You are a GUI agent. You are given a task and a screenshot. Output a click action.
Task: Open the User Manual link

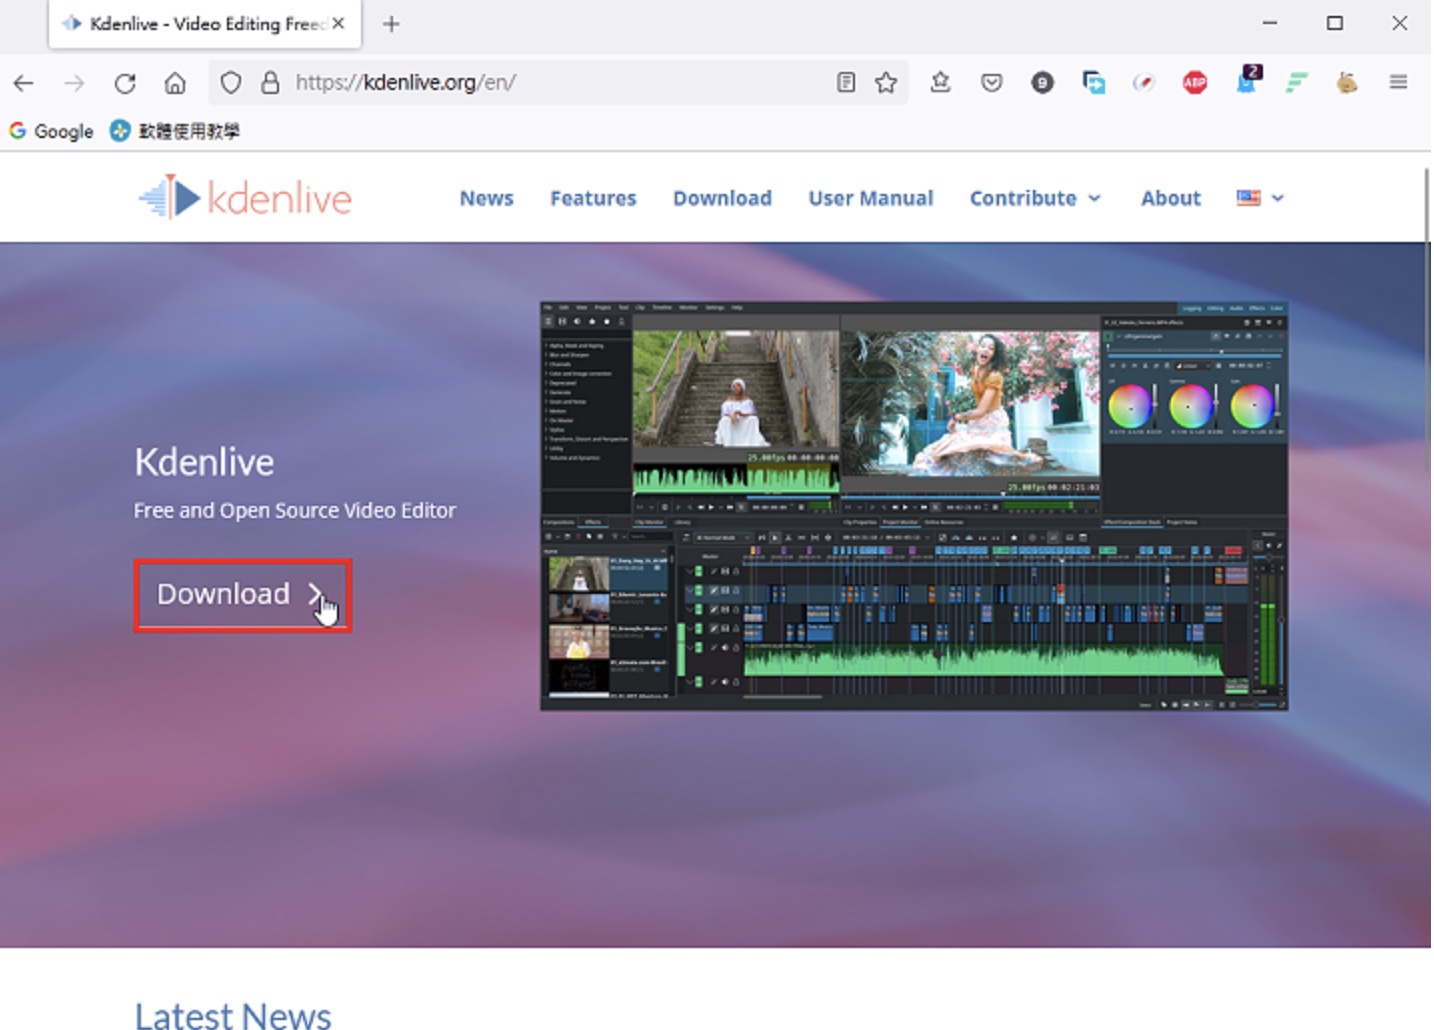(x=870, y=198)
